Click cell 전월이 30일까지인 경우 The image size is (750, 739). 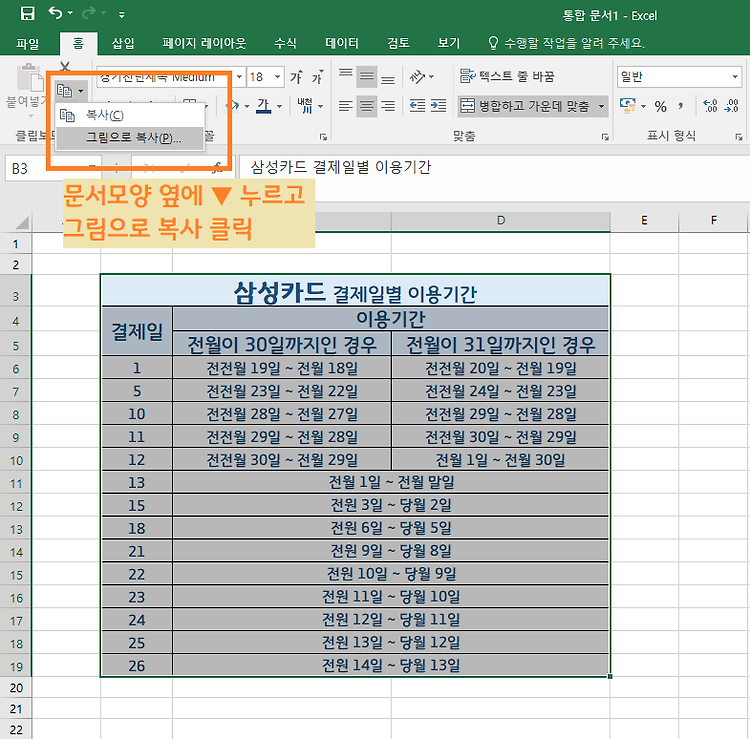click(282, 344)
